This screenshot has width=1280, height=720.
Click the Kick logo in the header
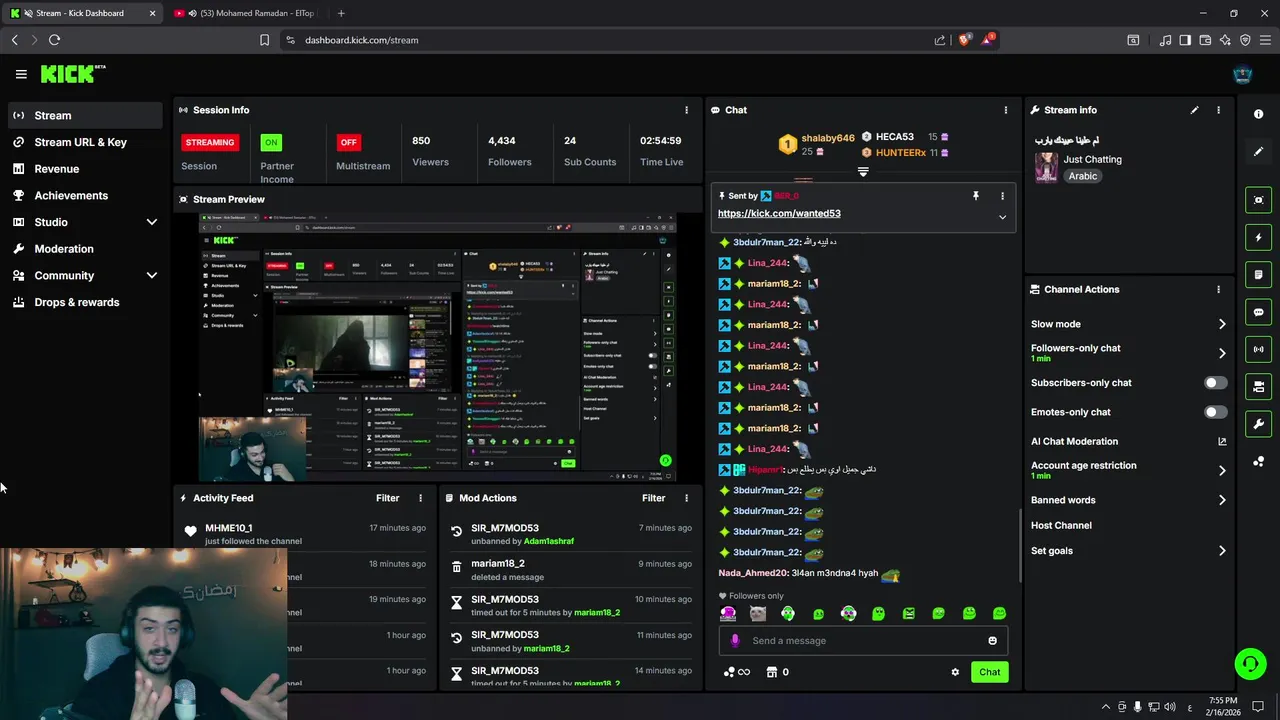(73, 74)
